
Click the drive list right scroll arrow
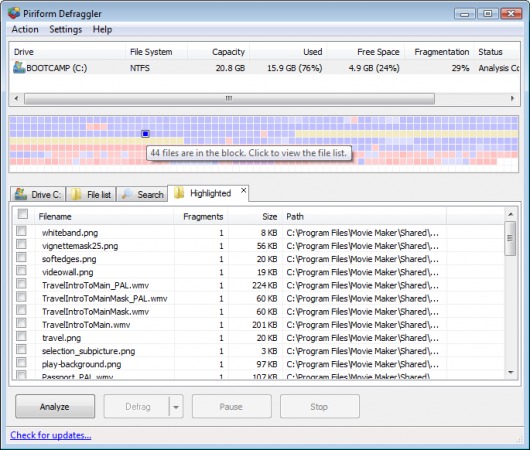[512, 98]
